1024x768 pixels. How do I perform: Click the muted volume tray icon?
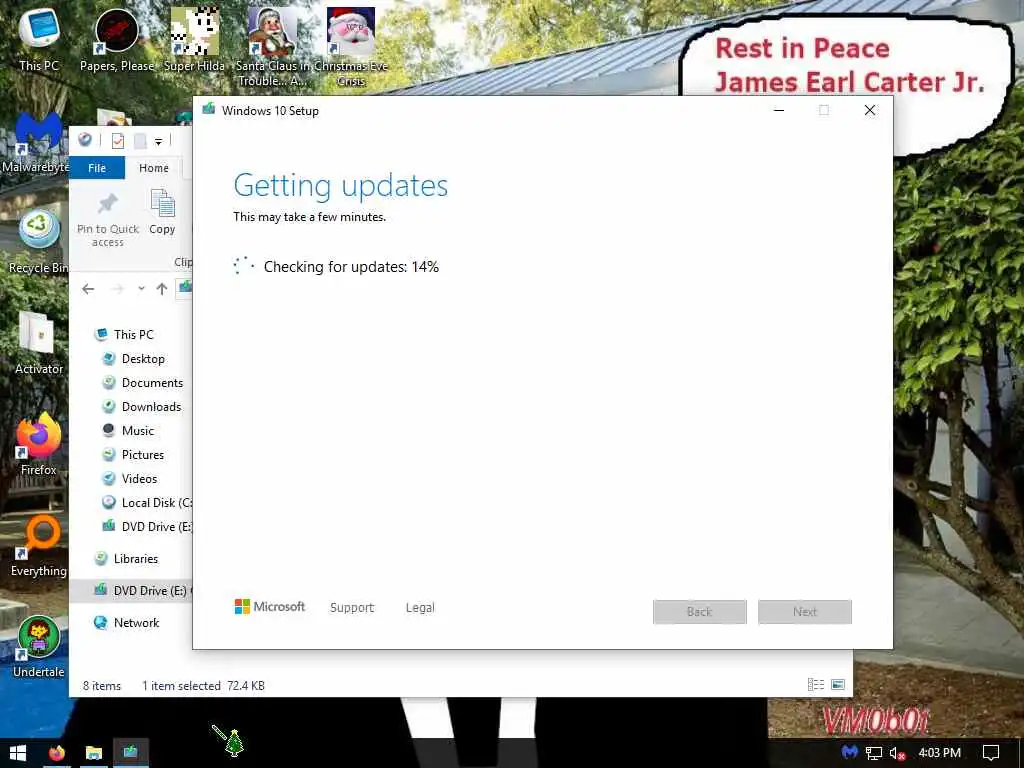[897, 753]
